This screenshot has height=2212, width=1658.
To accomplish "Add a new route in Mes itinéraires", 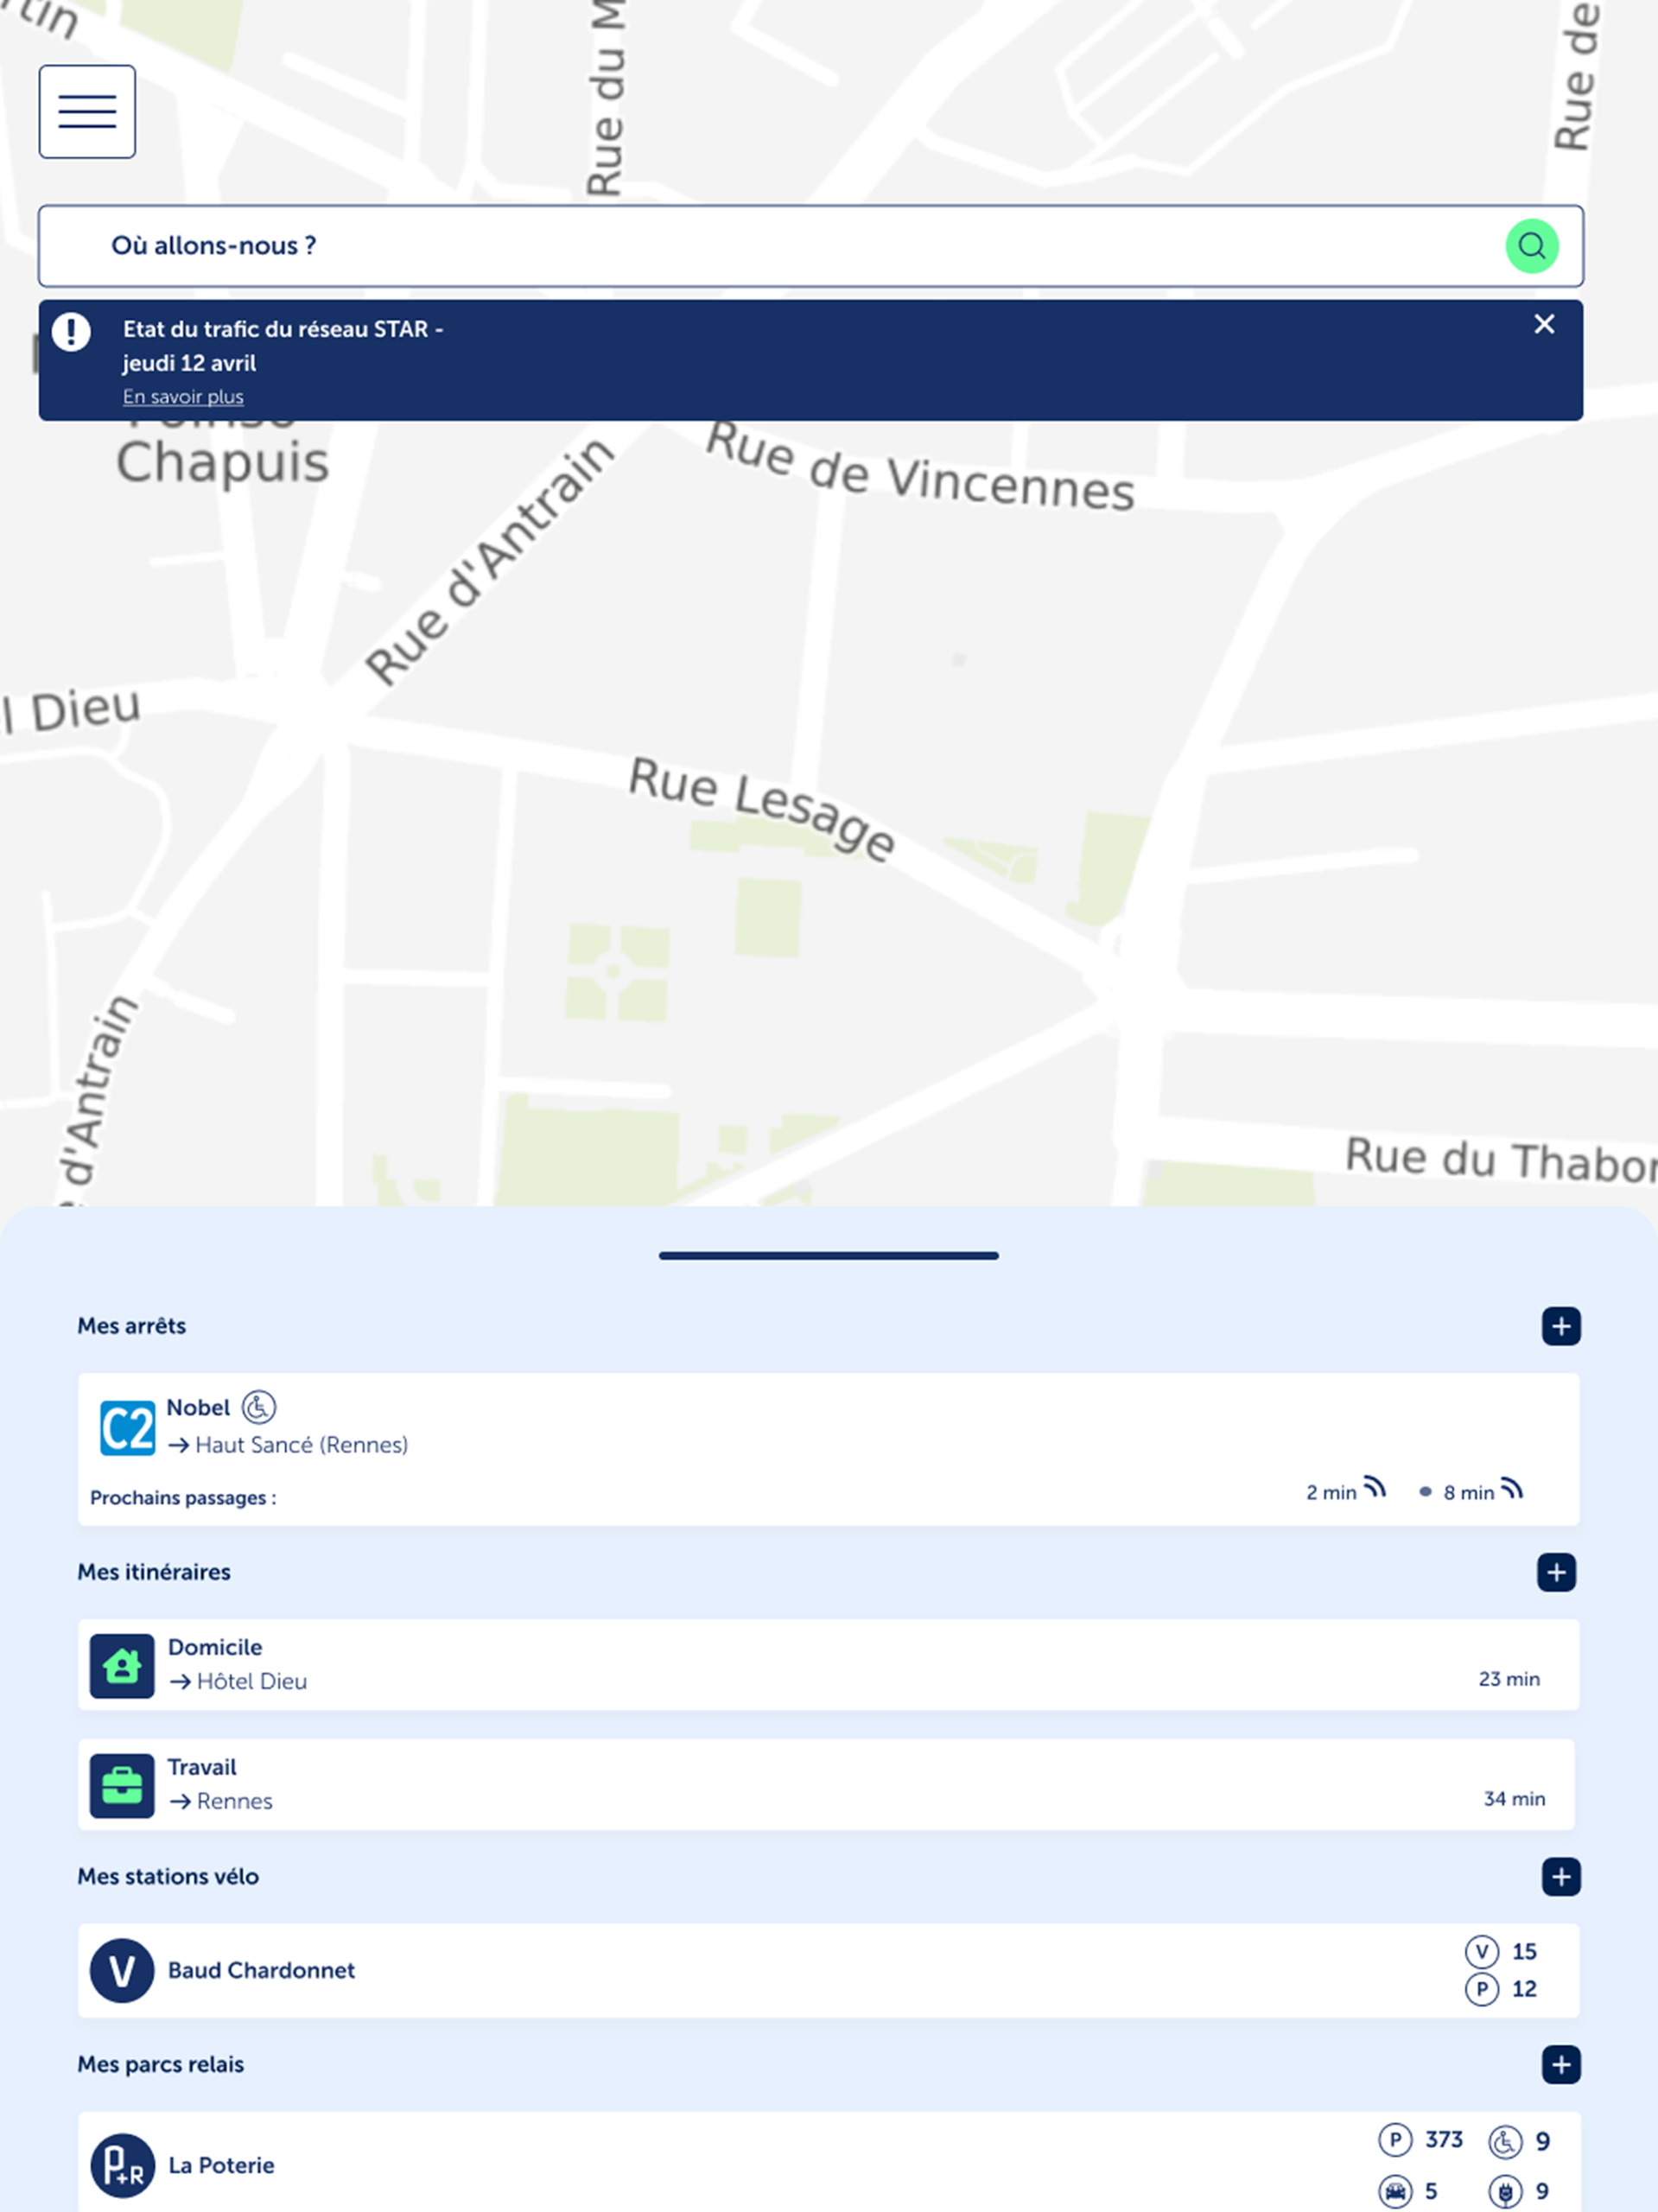I will point(1555,1572).
